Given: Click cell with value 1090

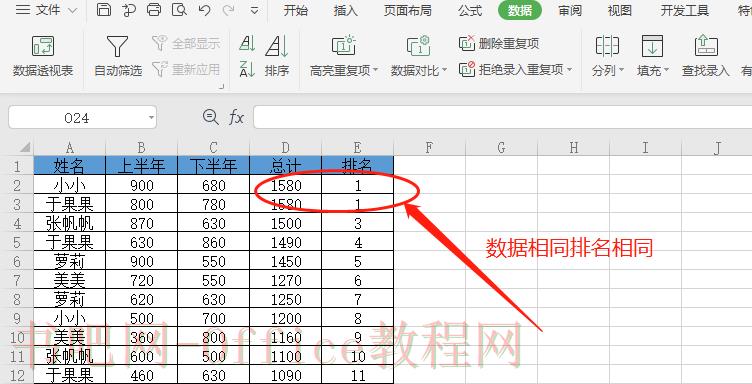Looking at the screenshot, I should 286,375.
